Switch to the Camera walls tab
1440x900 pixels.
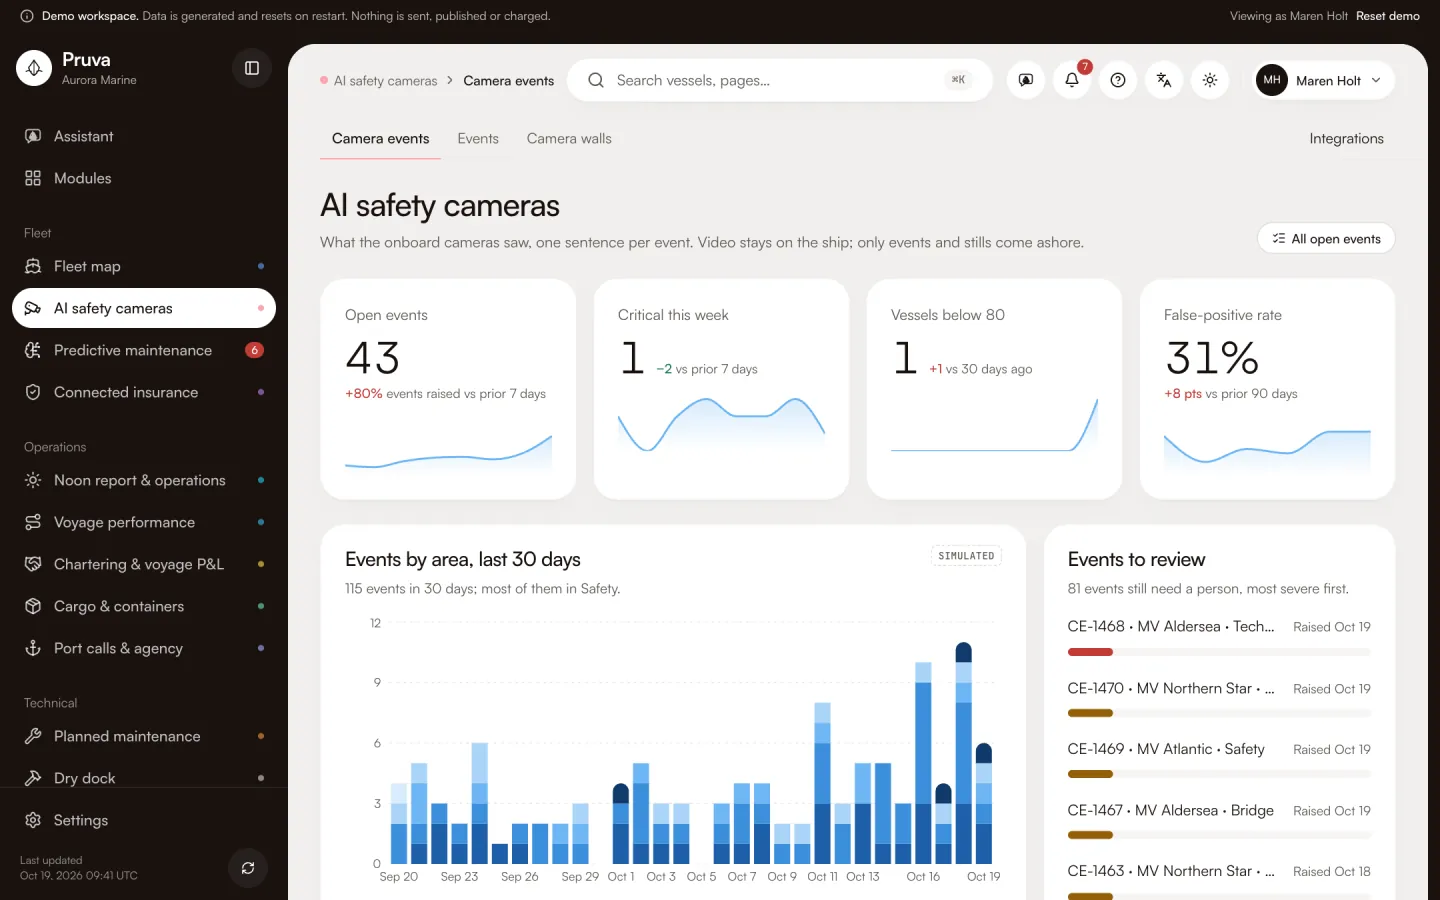pos(569,139)
